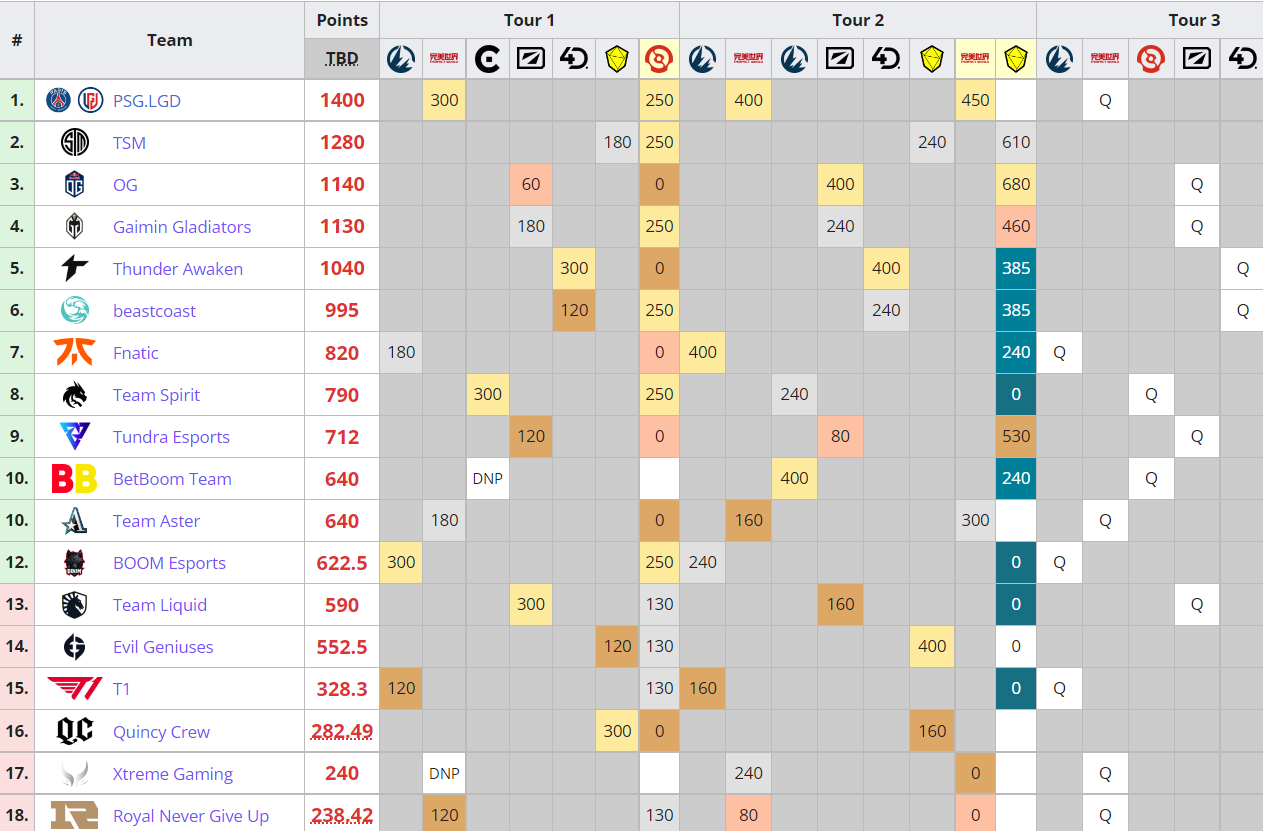Click the OG team logo

click(75, 185)
